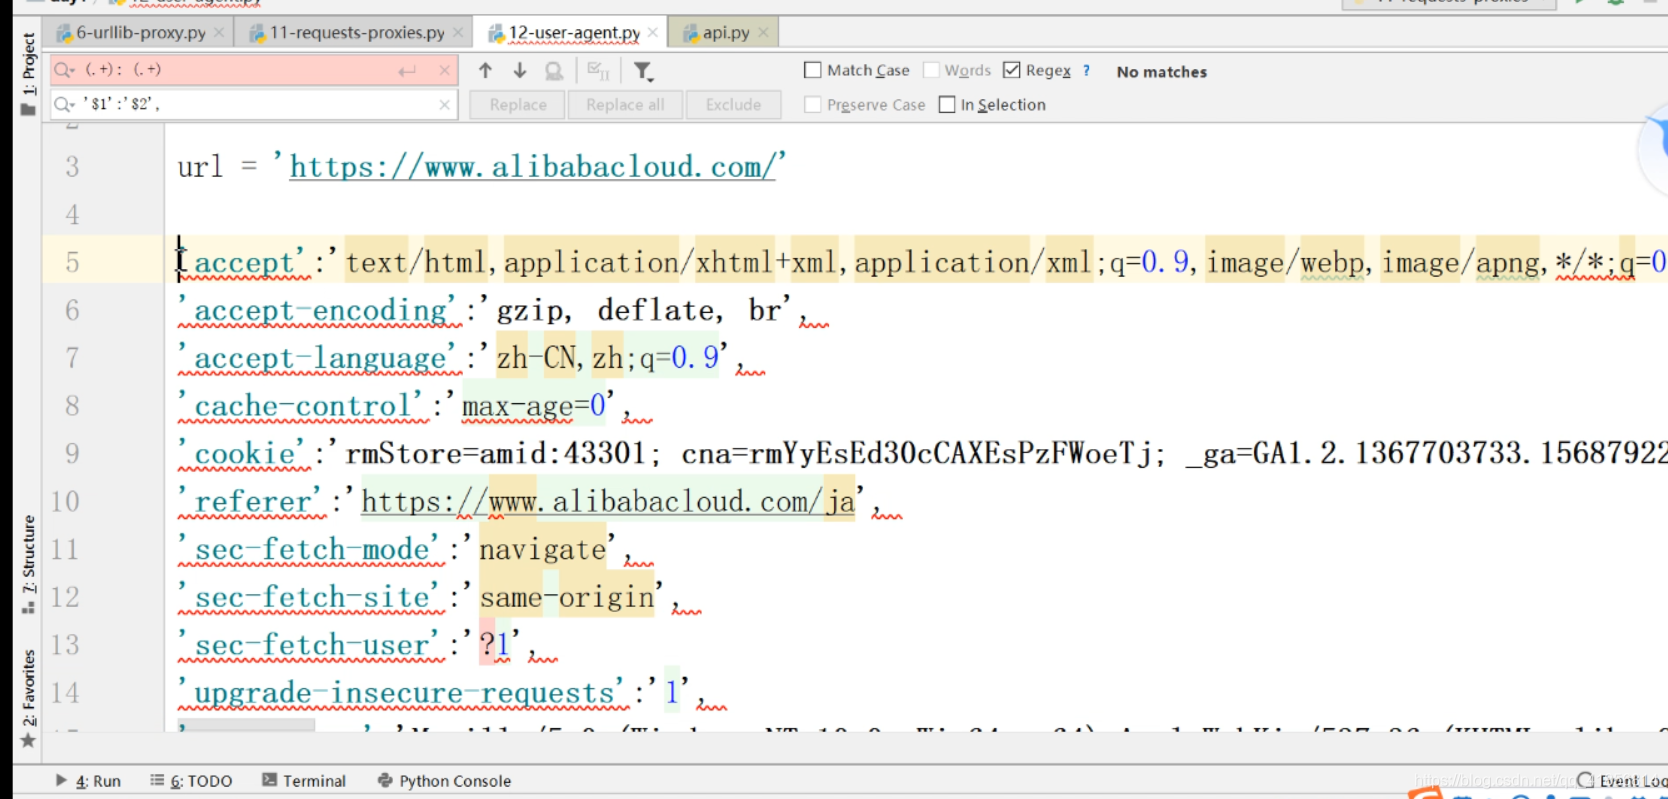Open the Run tool window
Screen dimensions: 1668x799
pyautogui.click(x=88, y=781)
